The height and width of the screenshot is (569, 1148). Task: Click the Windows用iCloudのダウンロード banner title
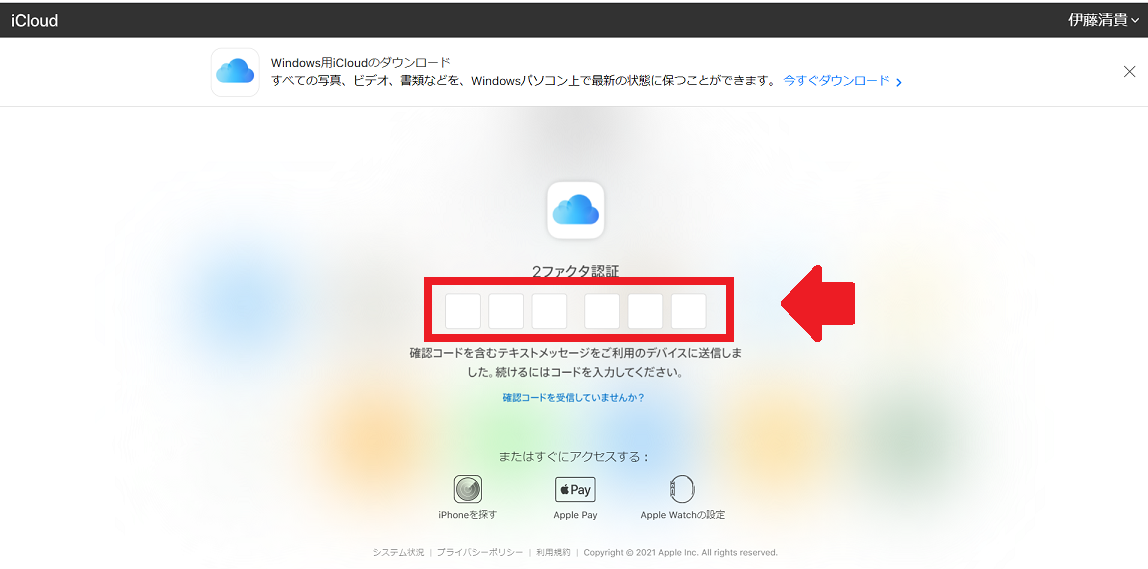coord(360,62)
